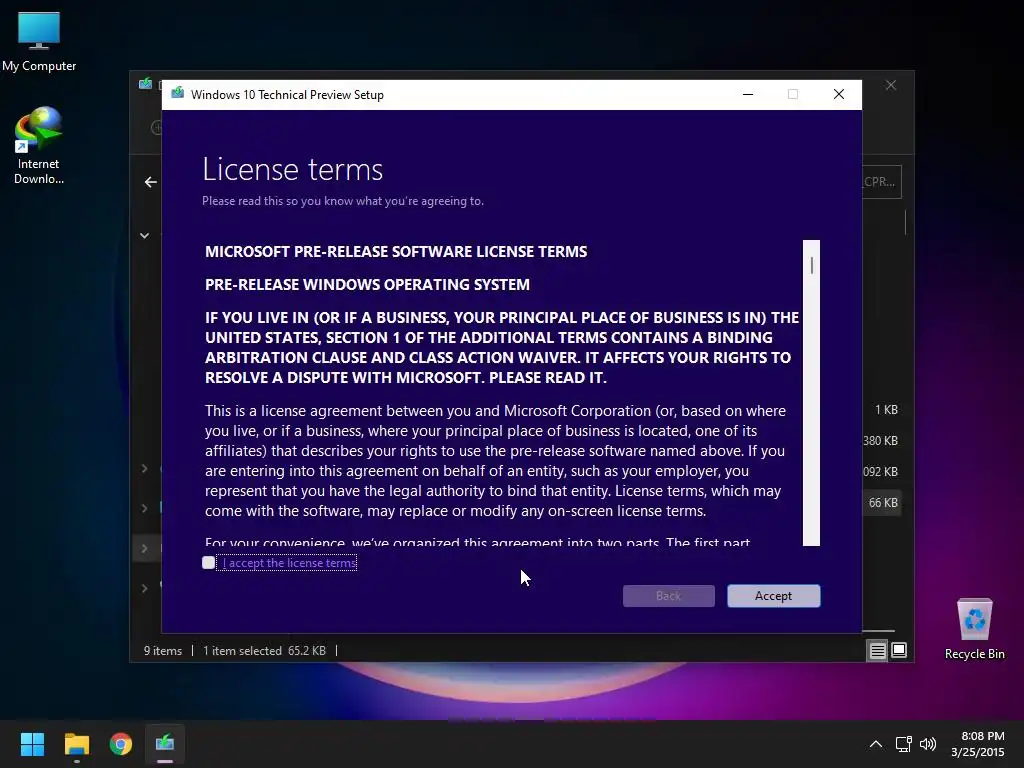Collapse the expanded chevron in Explorer sidebar
The height and width of the screenshot is (768, 1024).
pos(144,236)
